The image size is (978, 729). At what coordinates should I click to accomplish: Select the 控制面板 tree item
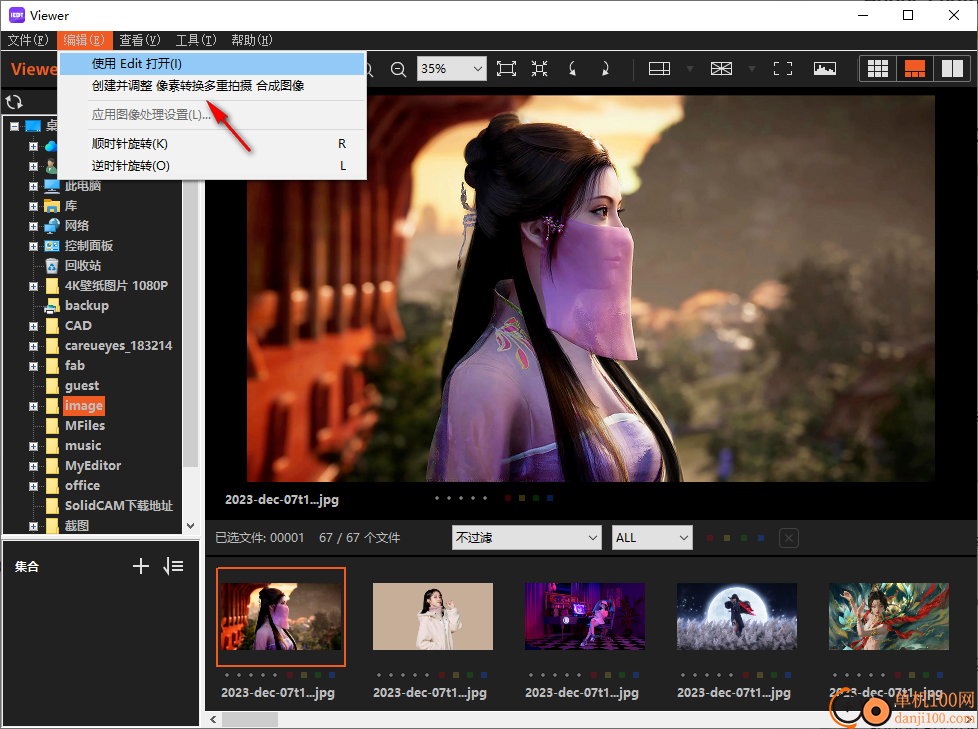pyautogui.click(x=89, y=246)
